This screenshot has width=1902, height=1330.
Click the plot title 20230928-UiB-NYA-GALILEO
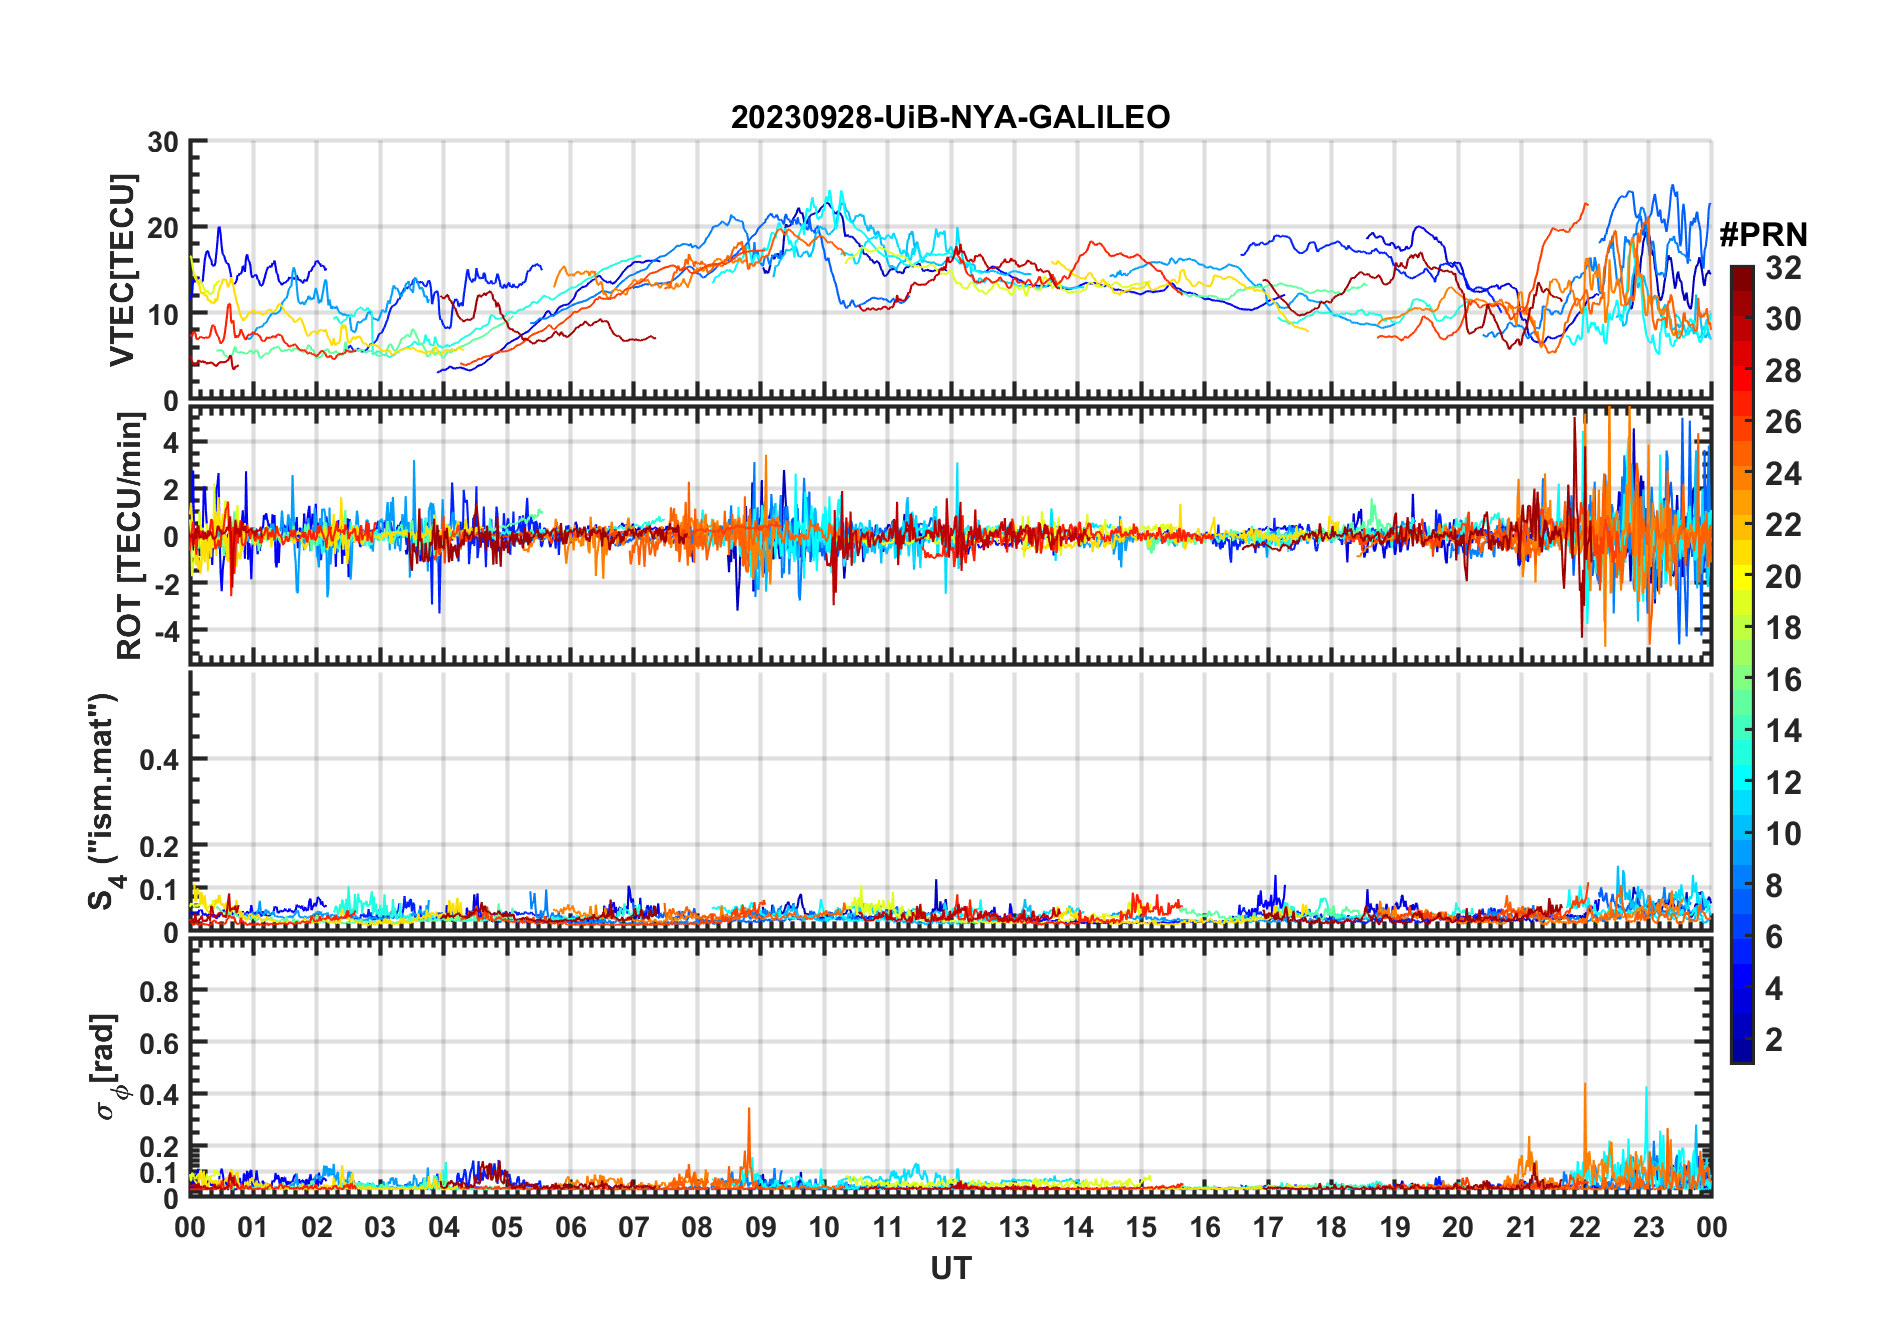point(950,117)
